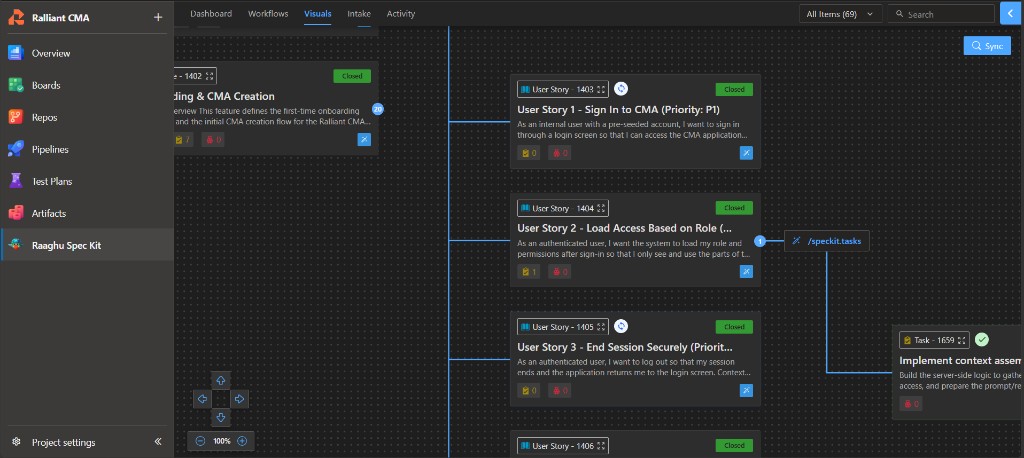Open Boards in the sidebar
The image size is (1024, 458).
click(x=87, y=86)
